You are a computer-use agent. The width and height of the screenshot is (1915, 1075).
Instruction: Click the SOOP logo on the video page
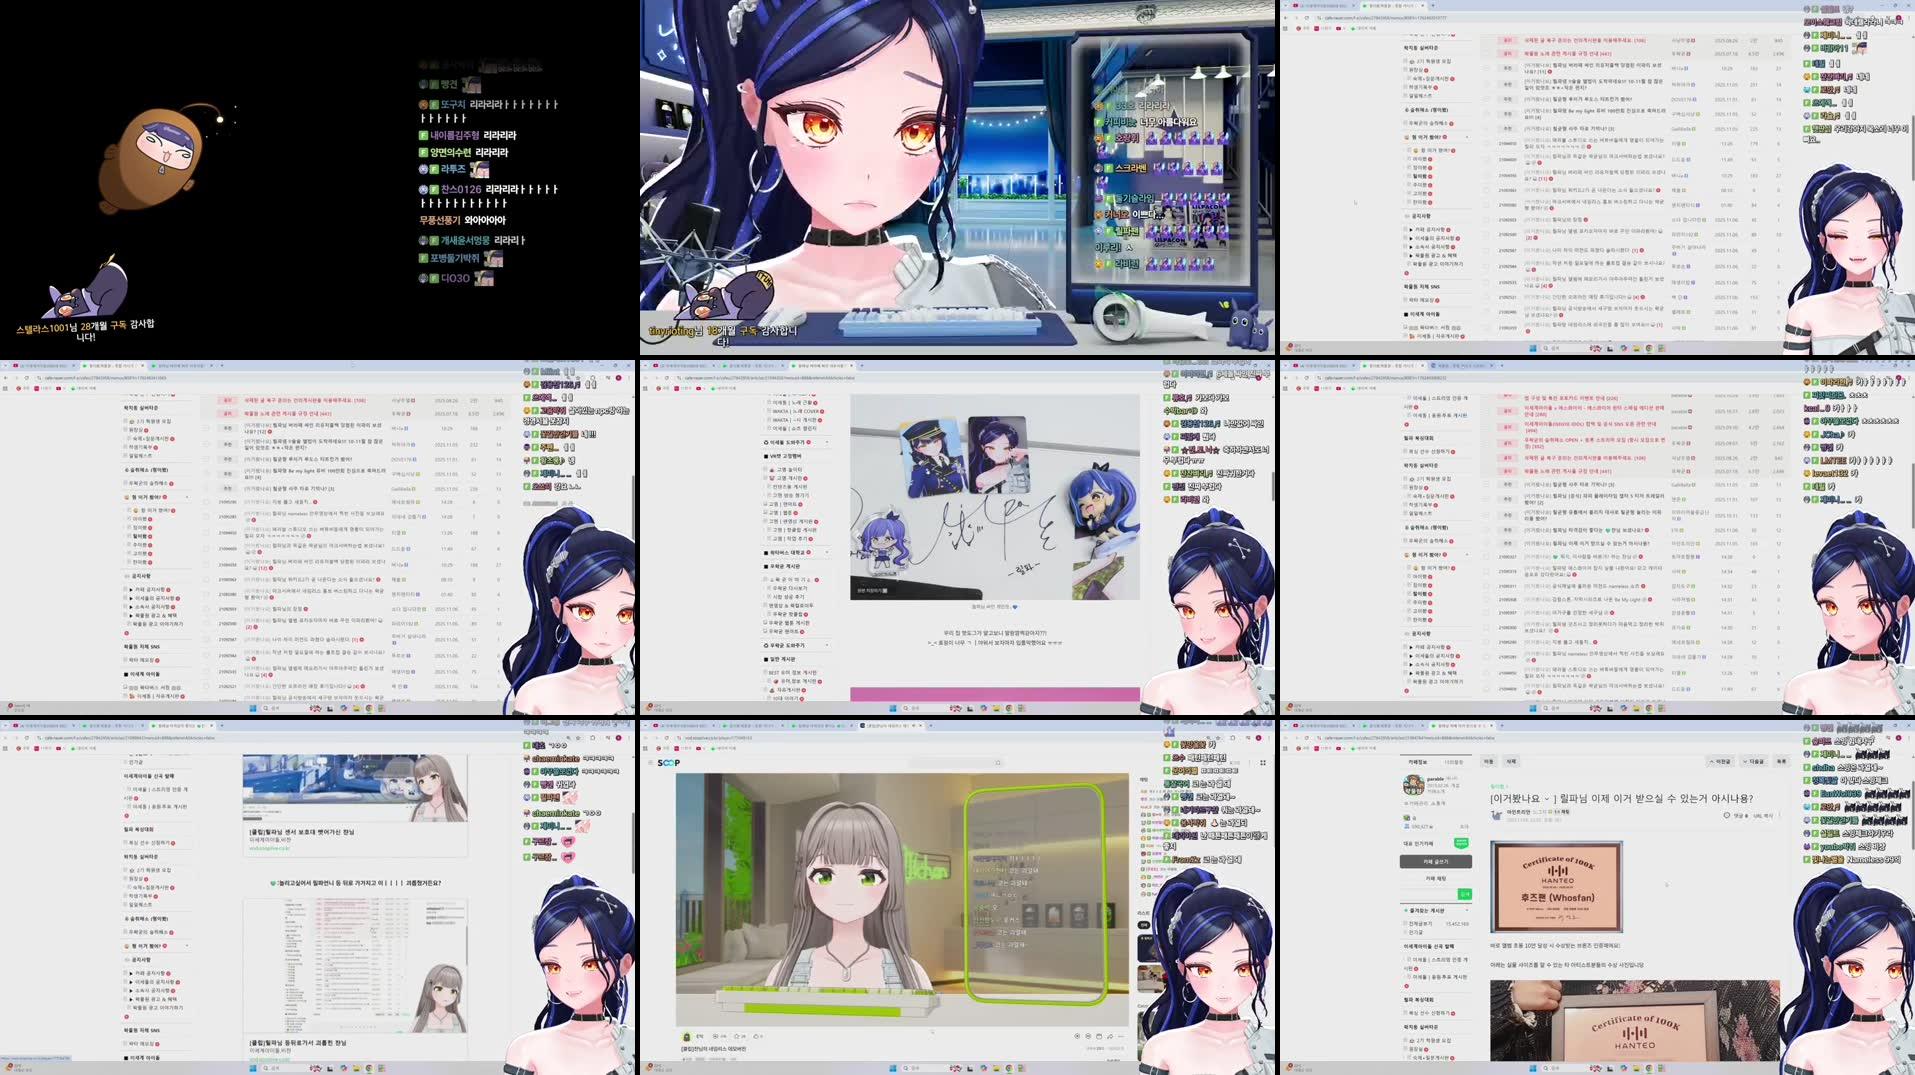tap(668, 763)
